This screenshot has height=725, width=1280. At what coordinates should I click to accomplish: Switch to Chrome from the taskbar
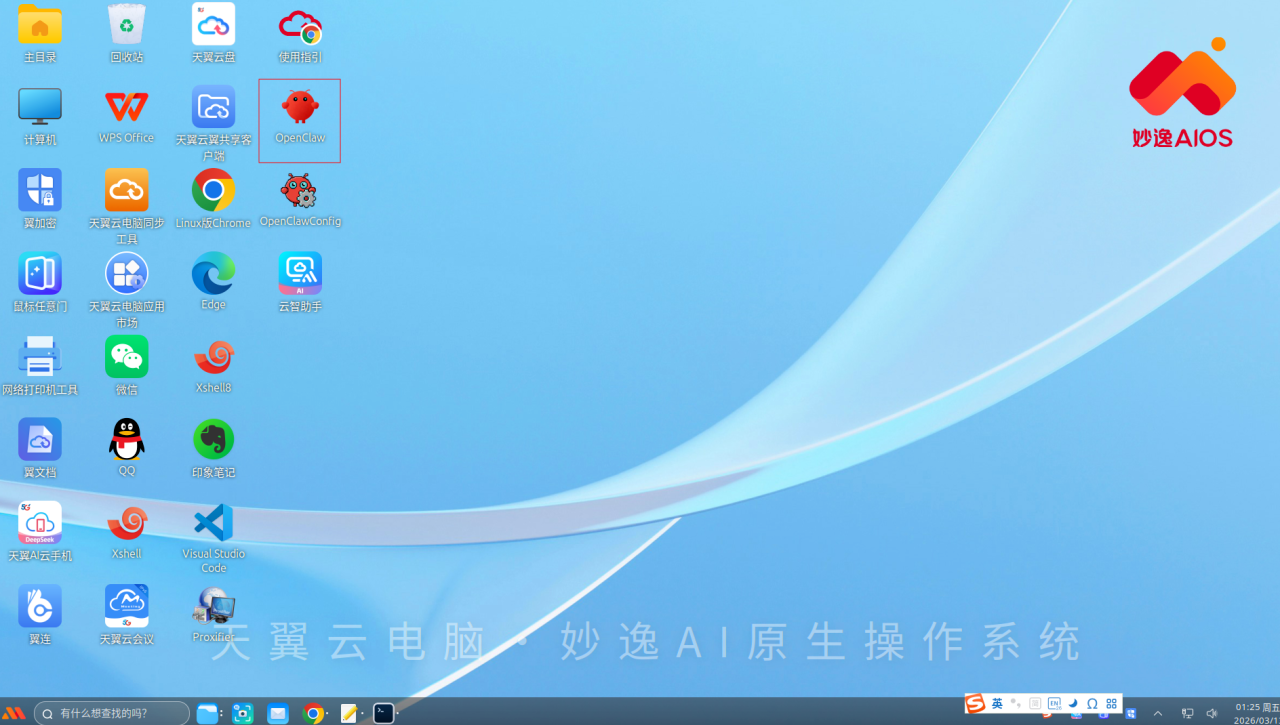pyautogui.click(x=314, y=713)
